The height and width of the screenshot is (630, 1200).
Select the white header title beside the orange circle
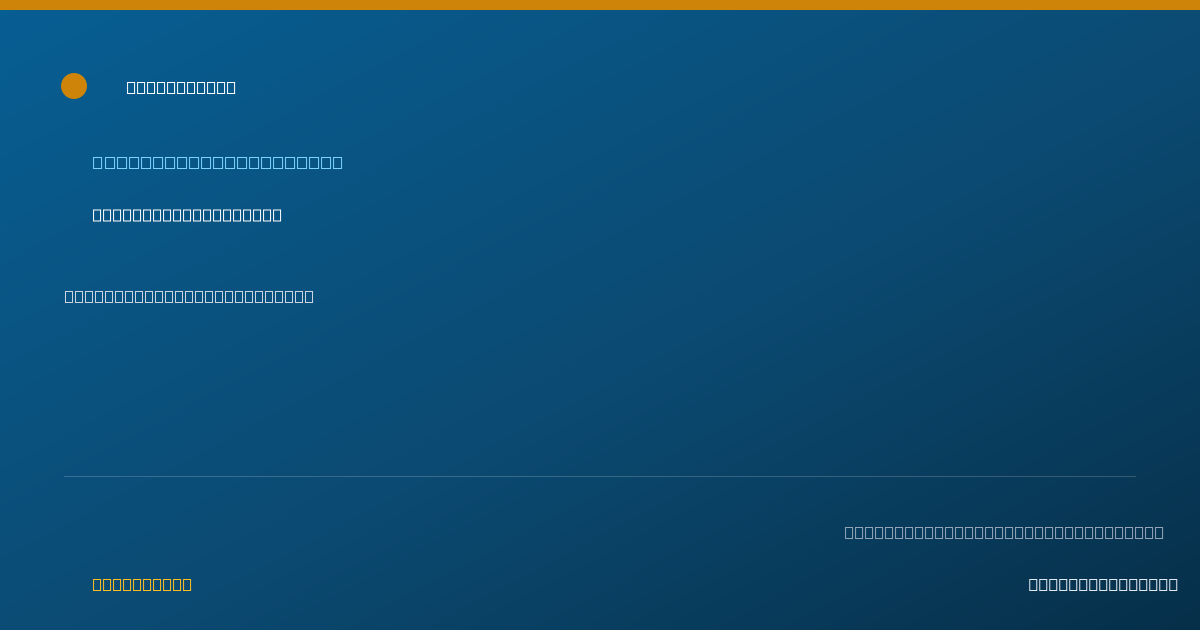[x=181, y=87]
